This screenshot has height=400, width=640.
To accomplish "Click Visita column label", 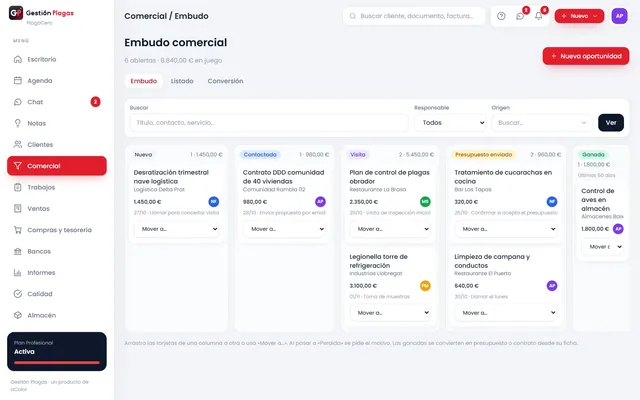I will tap(358, 155).
